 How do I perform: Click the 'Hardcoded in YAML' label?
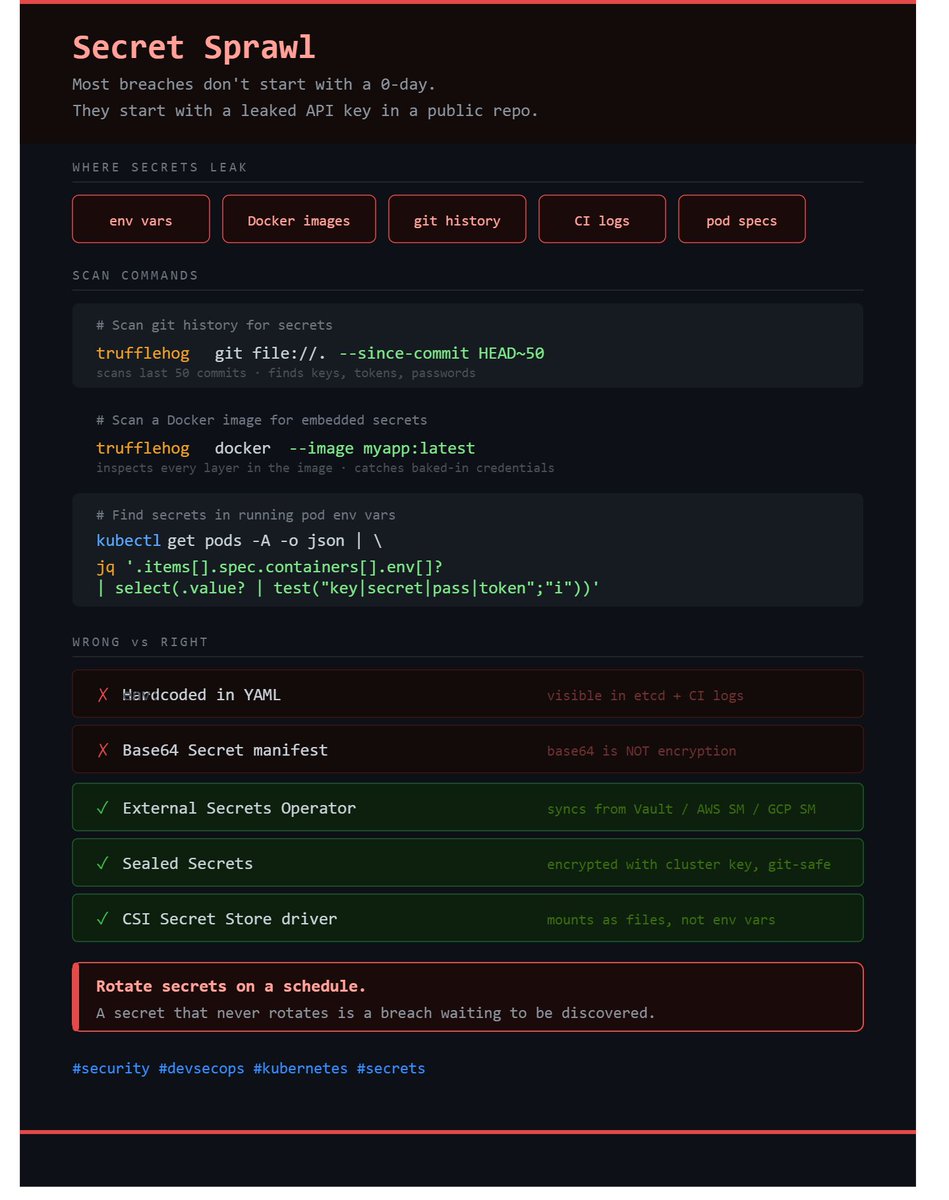click(202, 695)
